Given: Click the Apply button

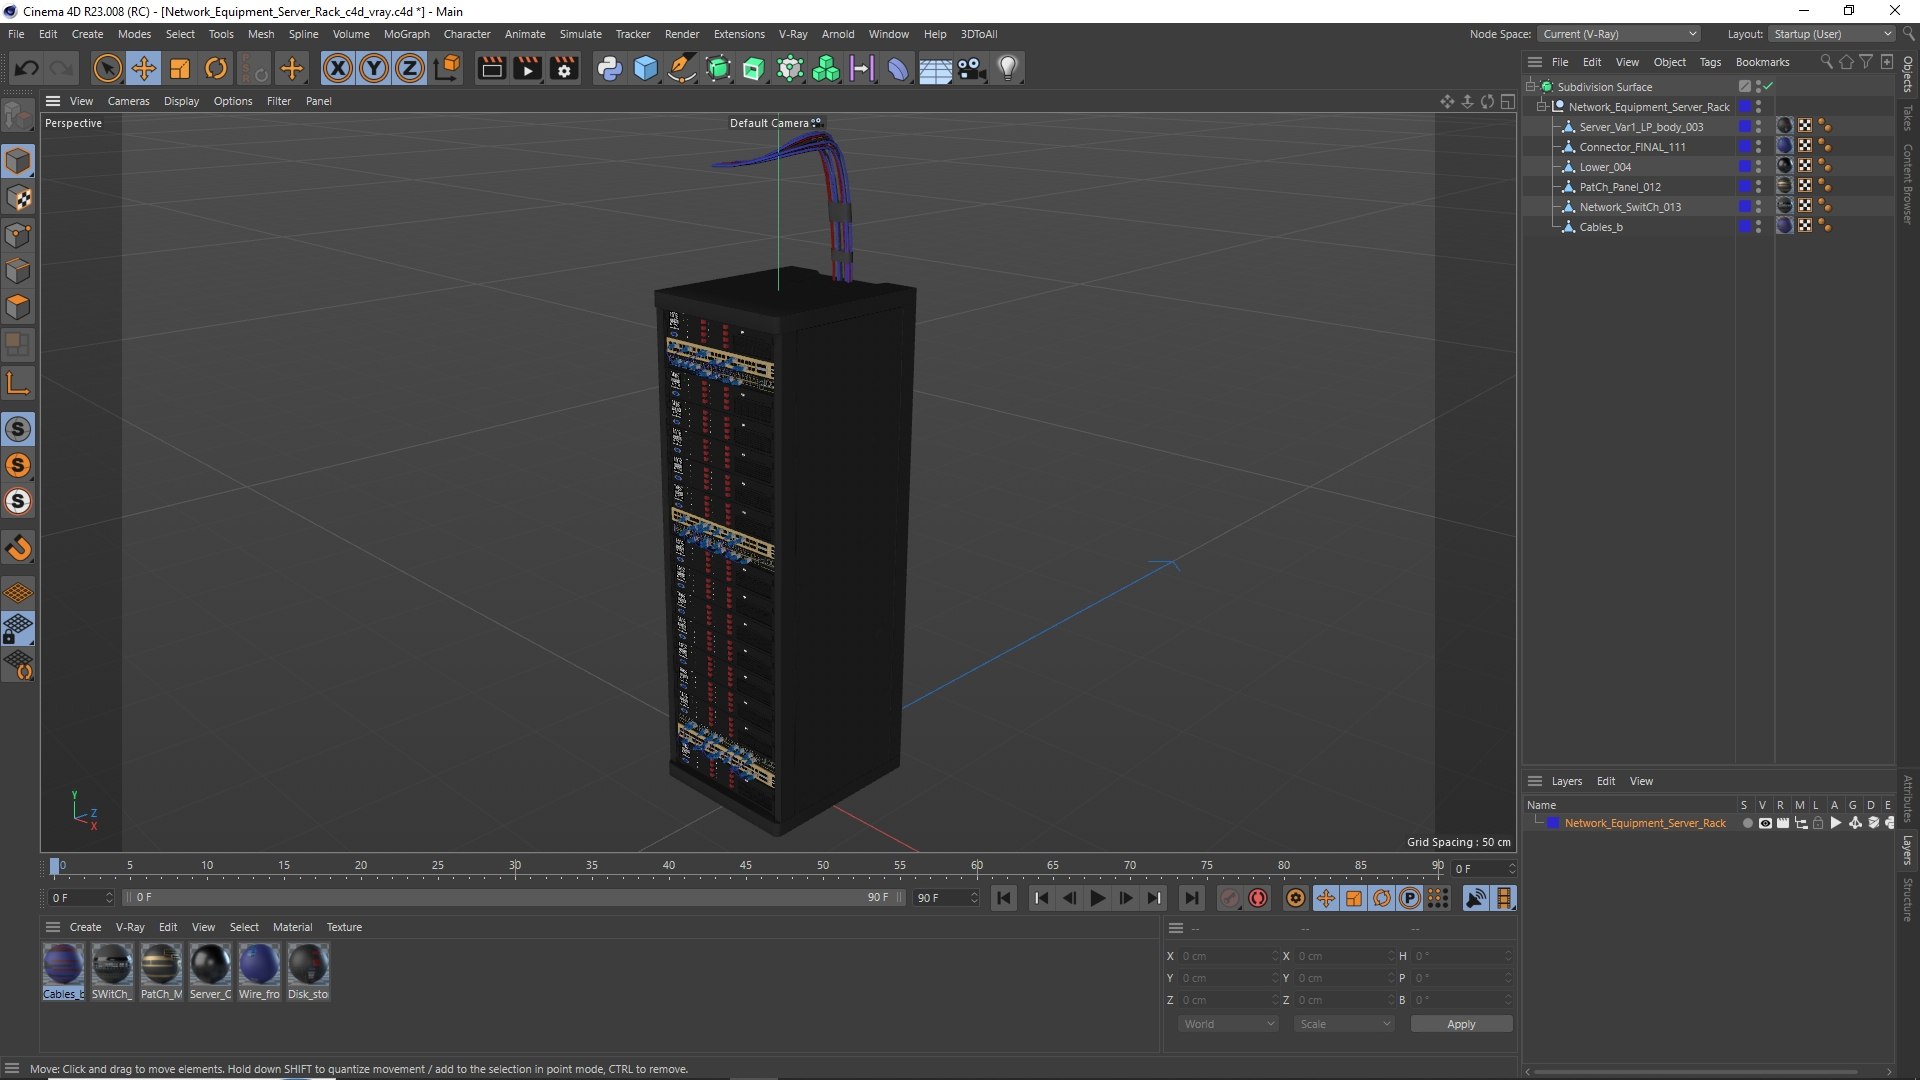Looking at the screenshot, I should tap(1461, 1024).
